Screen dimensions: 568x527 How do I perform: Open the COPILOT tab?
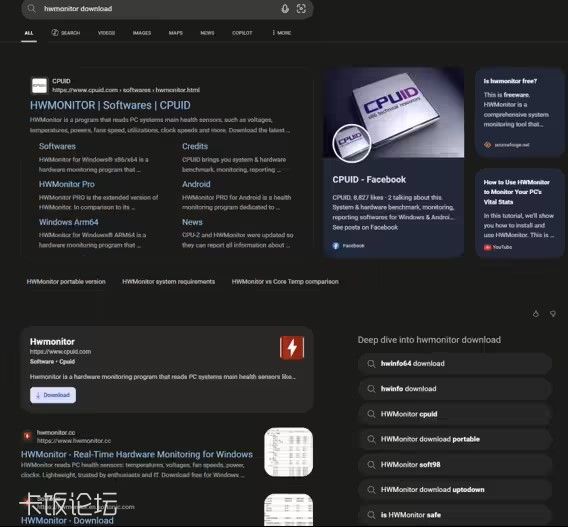[242, 33]
